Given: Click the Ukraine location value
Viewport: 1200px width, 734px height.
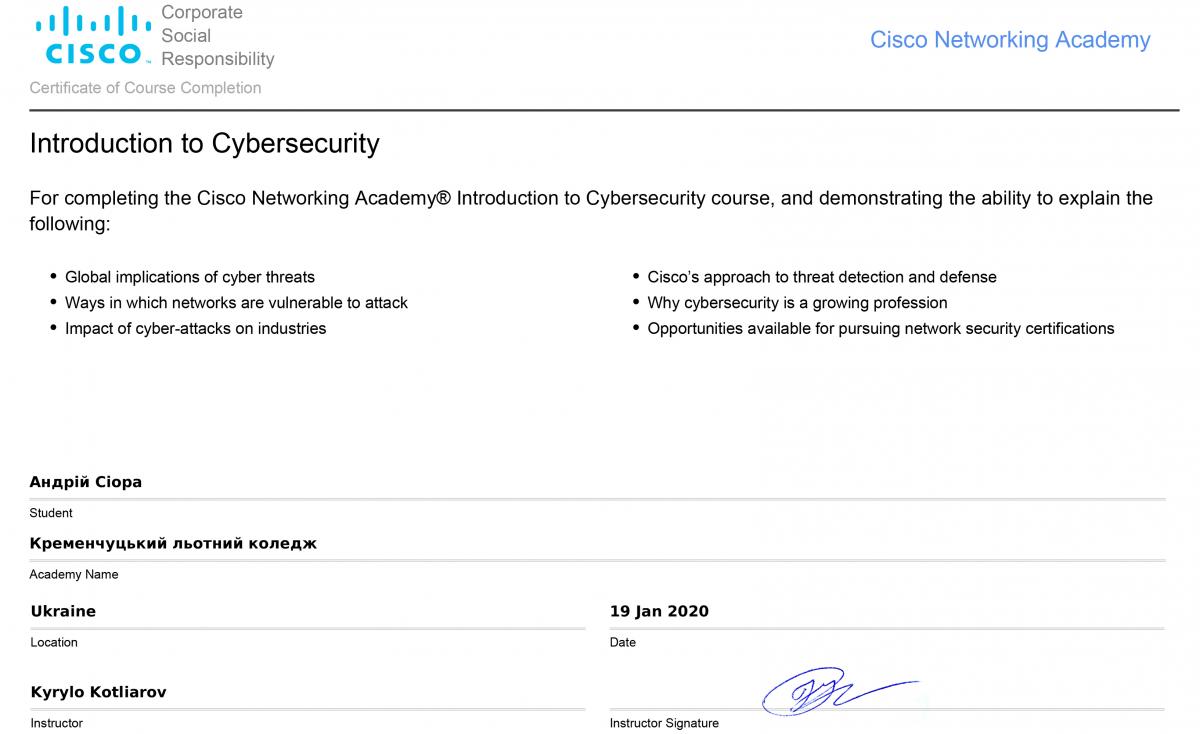Looking at the screenshot, I should pos(63,611).
